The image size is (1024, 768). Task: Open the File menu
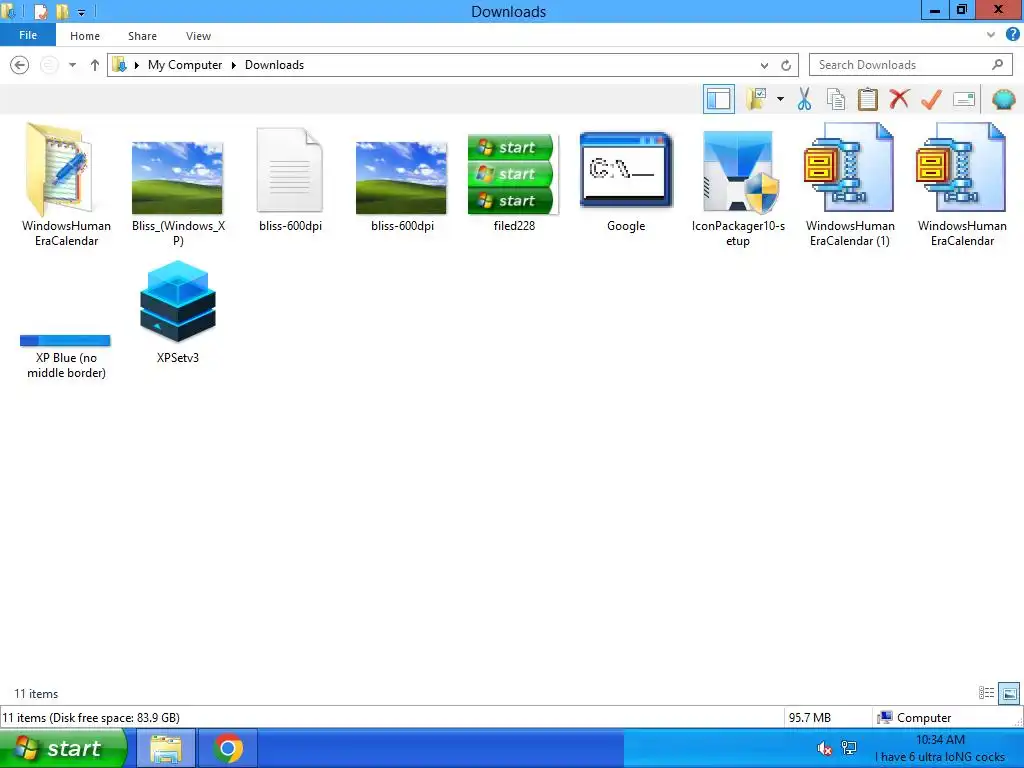[27, 35]
